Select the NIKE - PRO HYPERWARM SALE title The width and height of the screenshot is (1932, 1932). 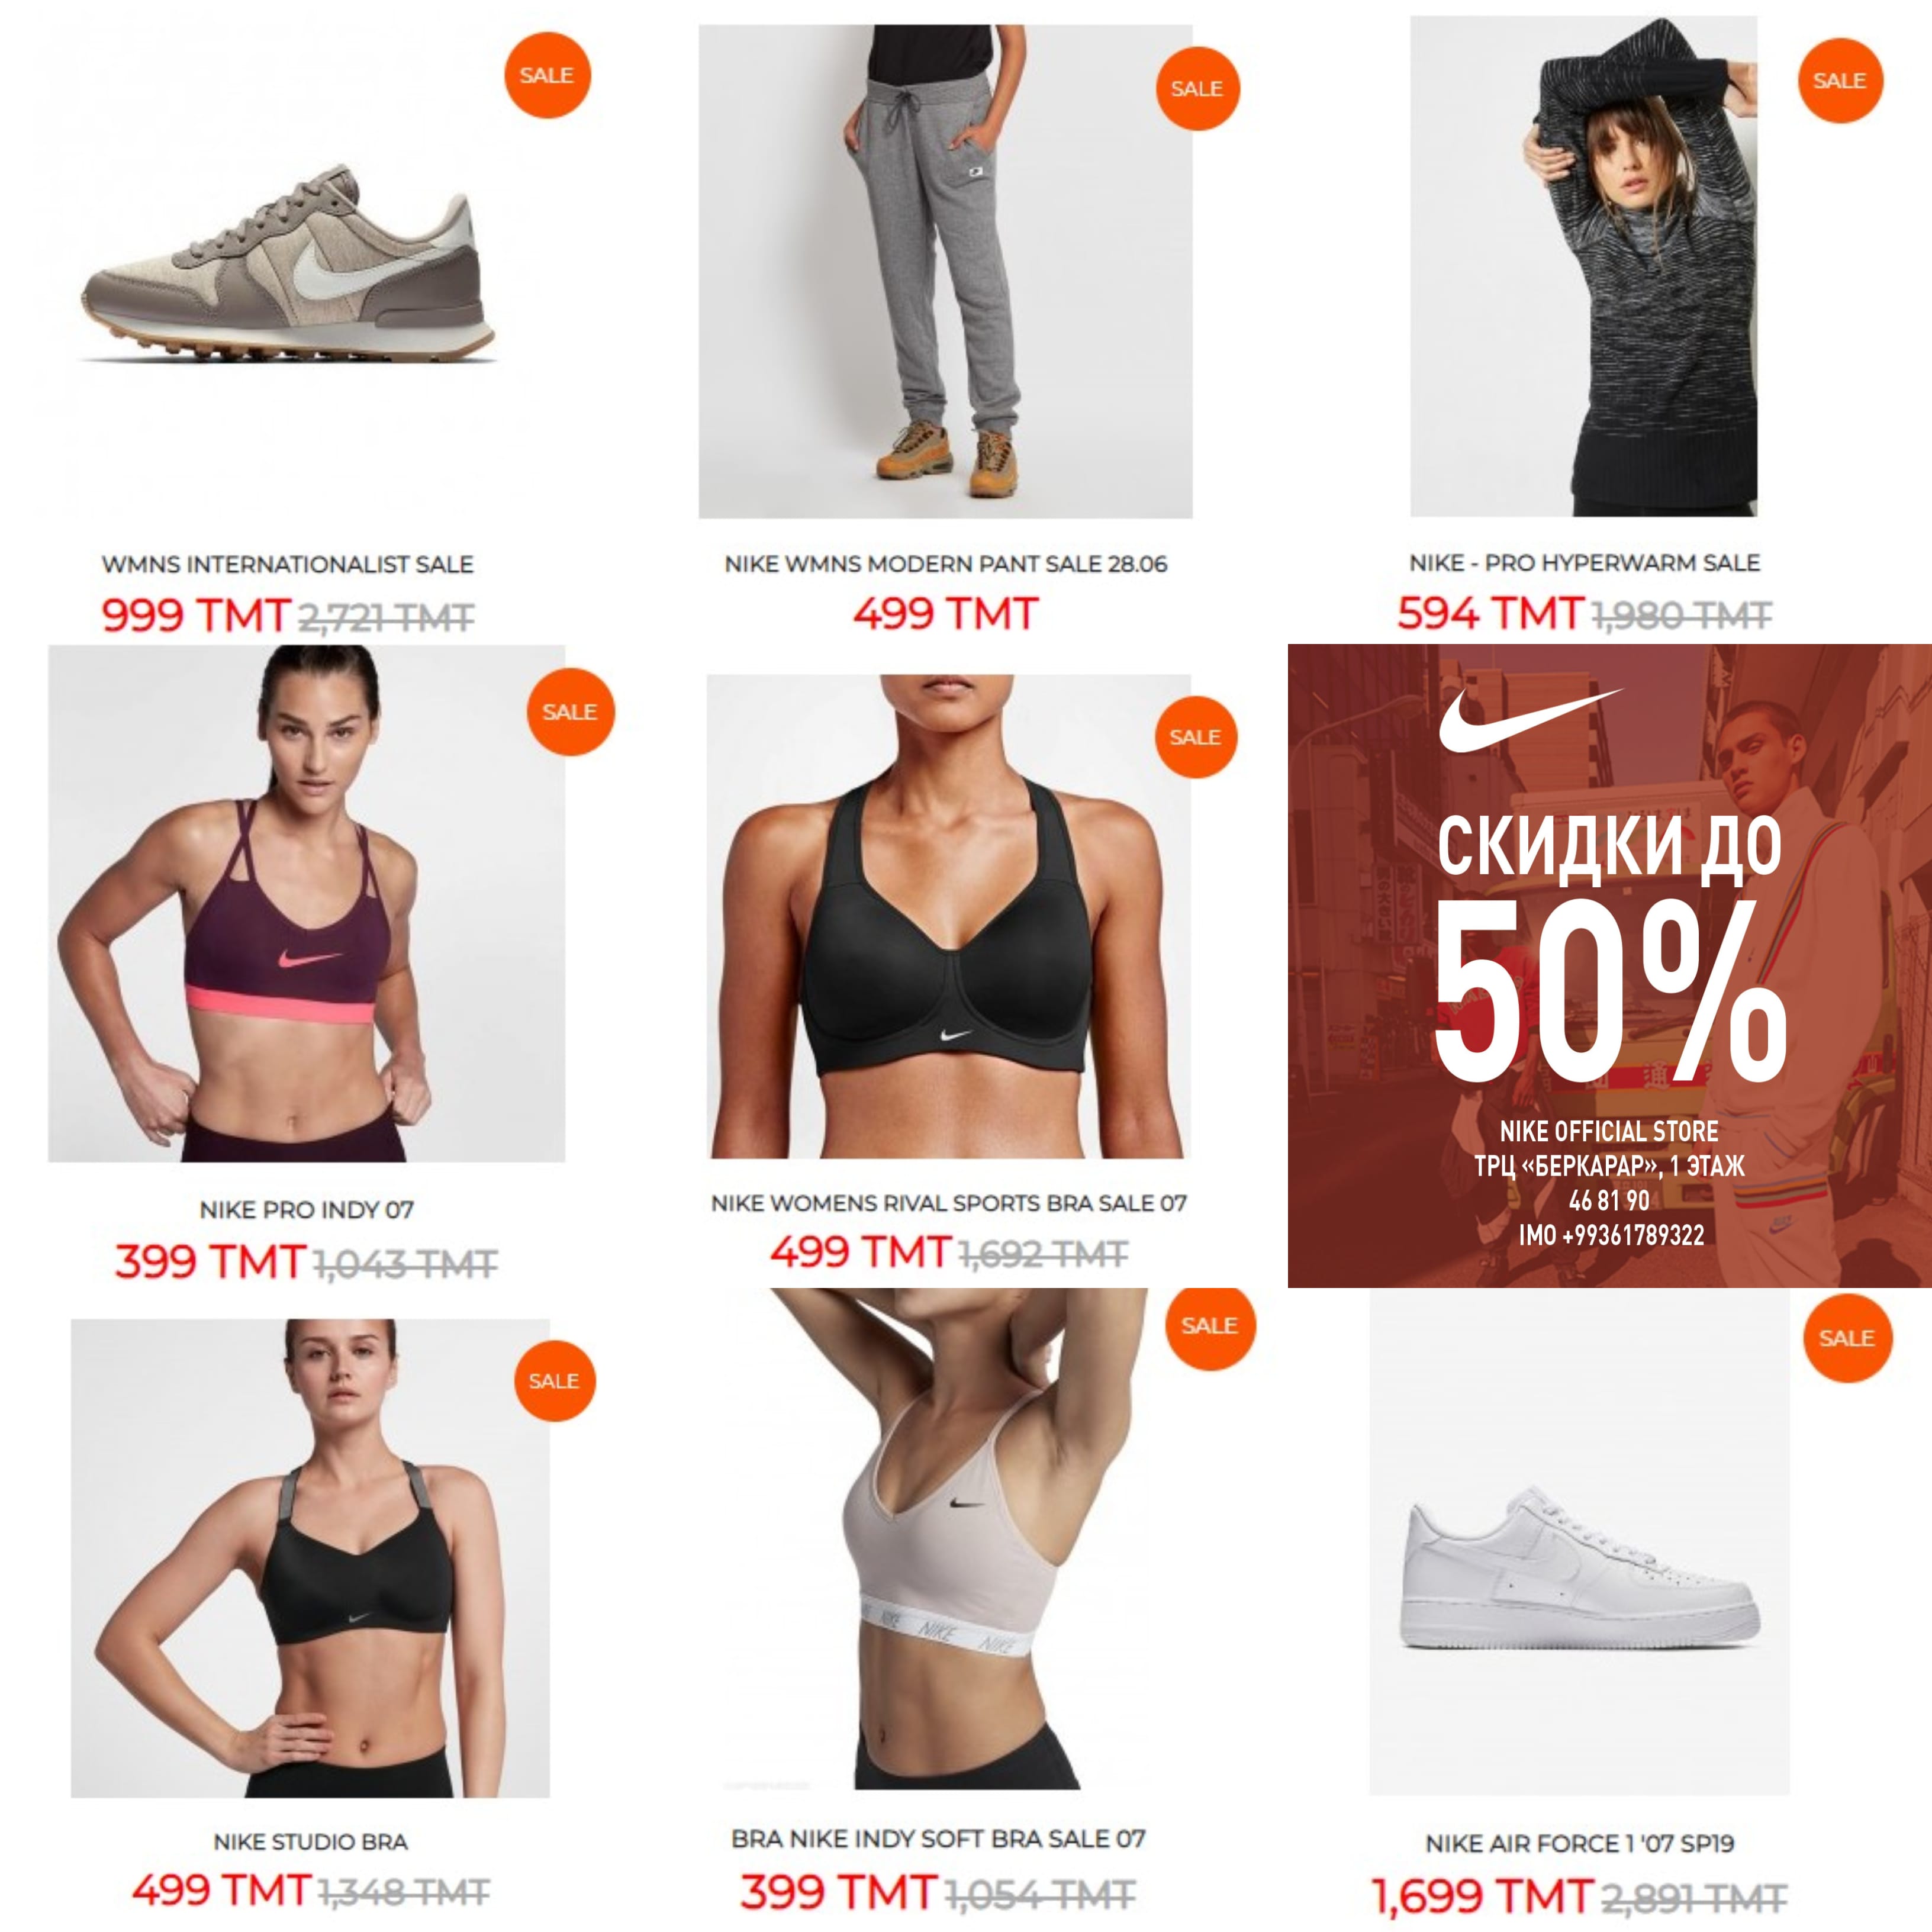(x=1584, y=563)
